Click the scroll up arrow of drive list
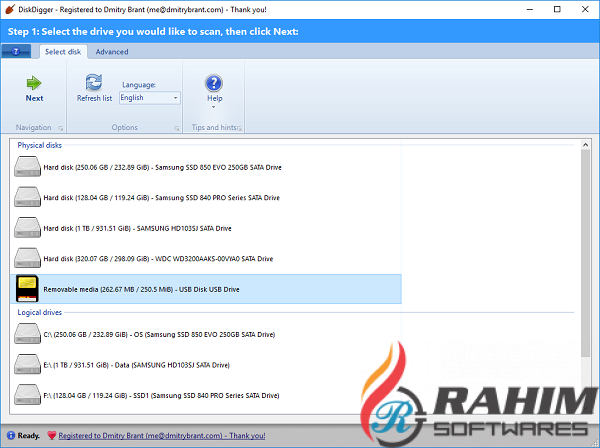Screen dimensions: 600x448 [x=585, y=145]
